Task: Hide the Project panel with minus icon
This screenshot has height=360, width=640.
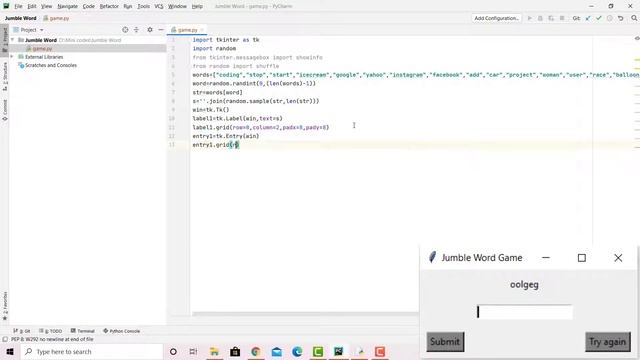Action: [161, 30]
